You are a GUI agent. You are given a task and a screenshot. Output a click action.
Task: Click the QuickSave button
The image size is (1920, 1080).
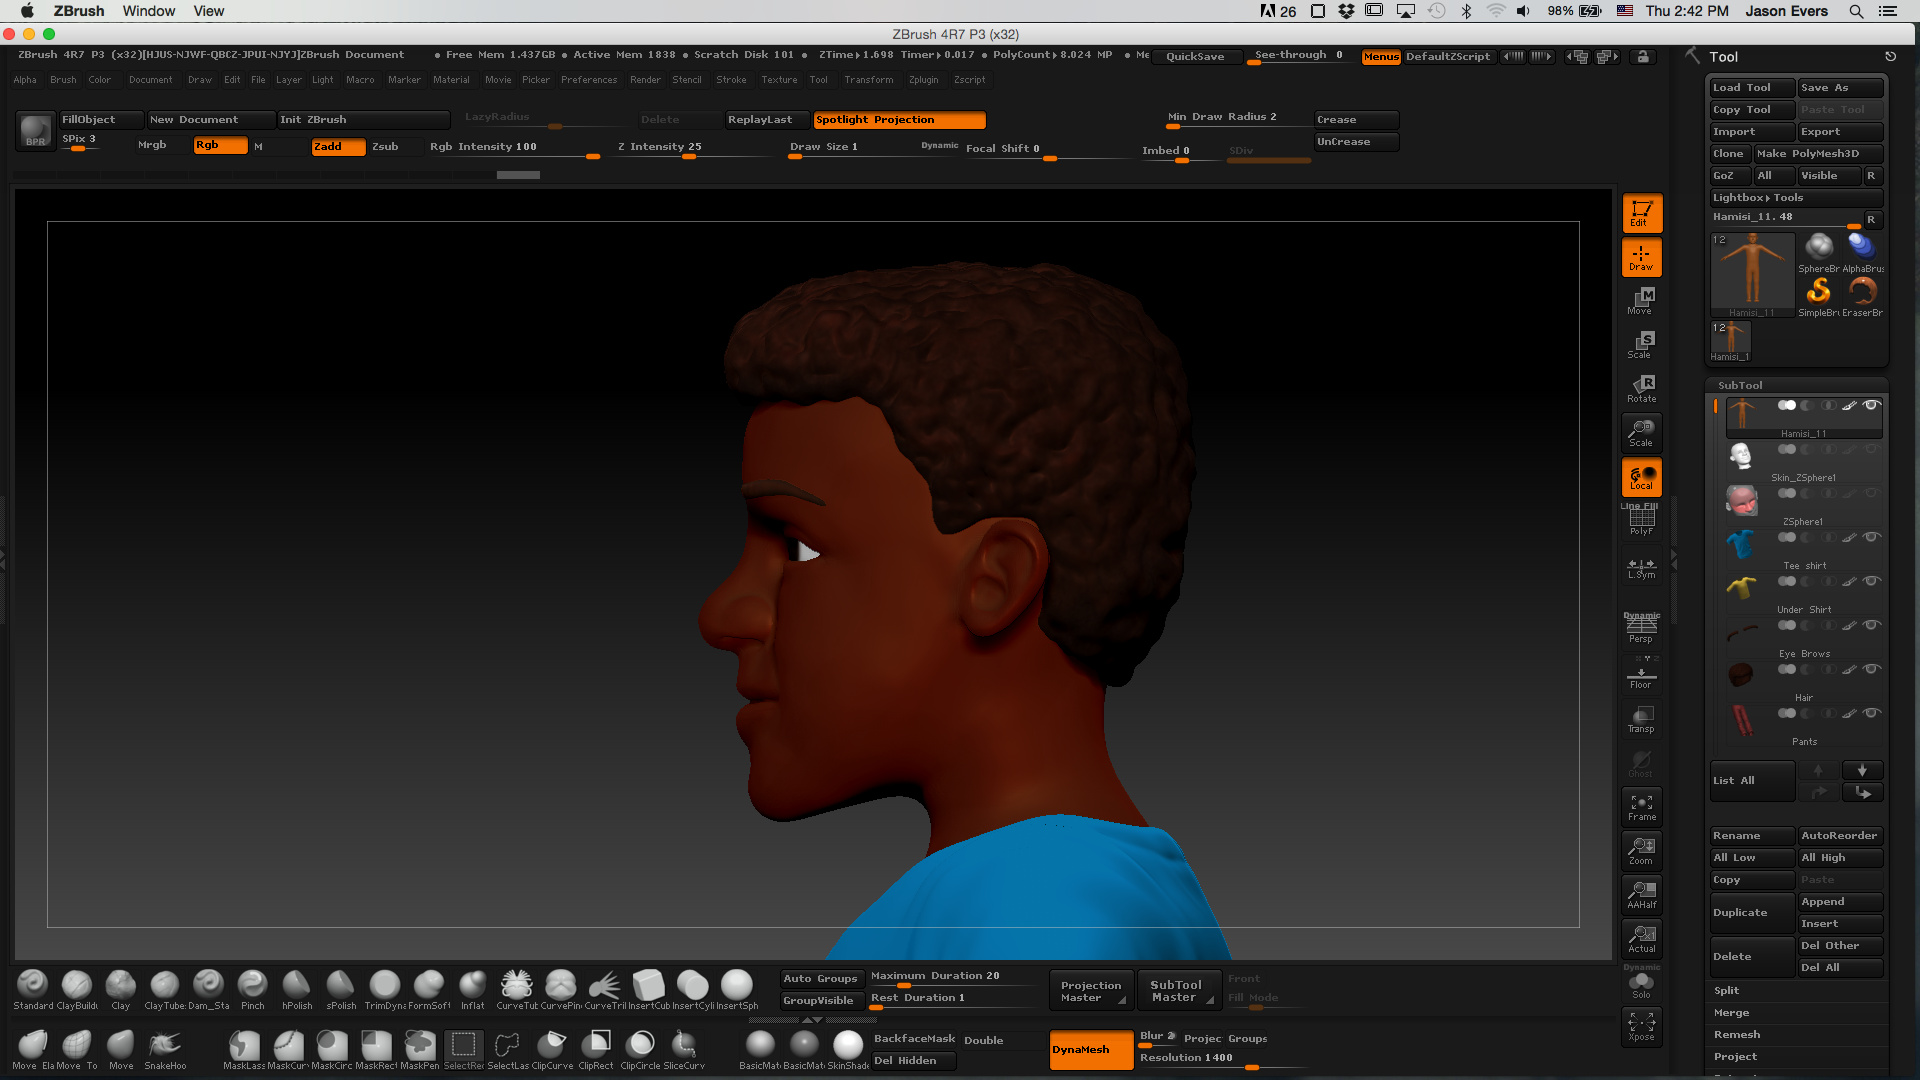[x=1195, y=57]
